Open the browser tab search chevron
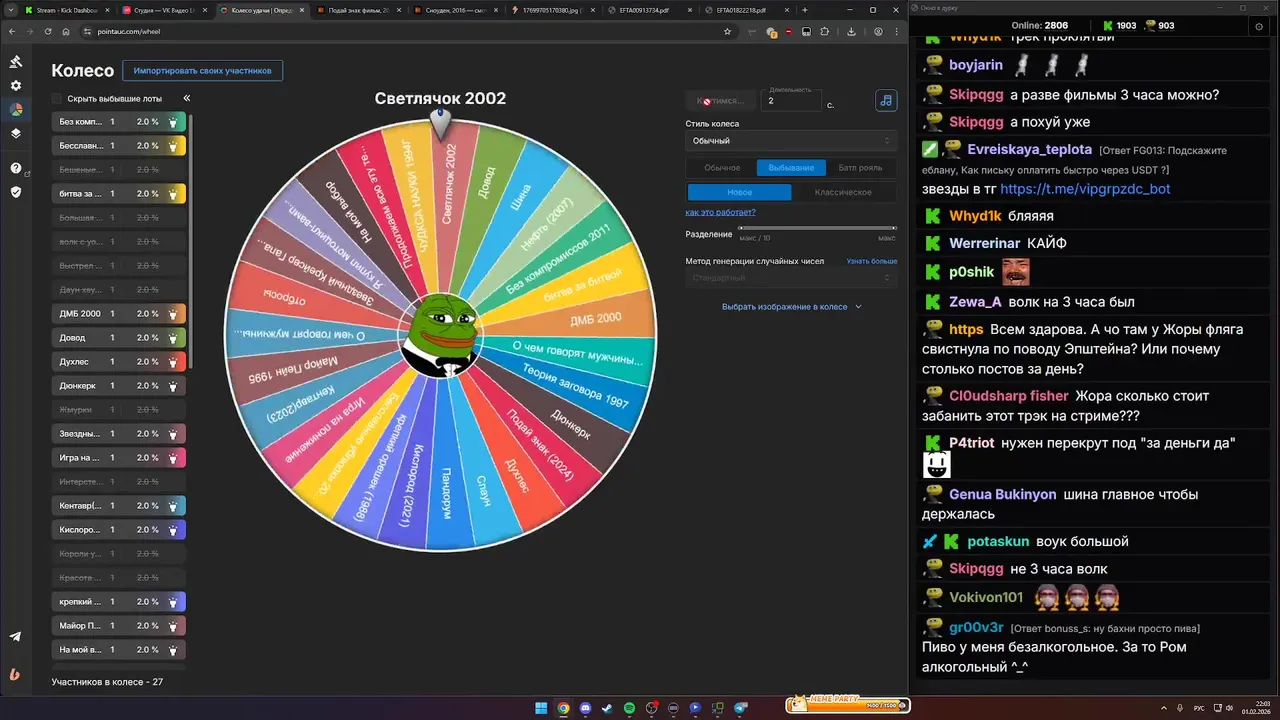Viewport: 1280px width, 720px height. coord(12,9)
